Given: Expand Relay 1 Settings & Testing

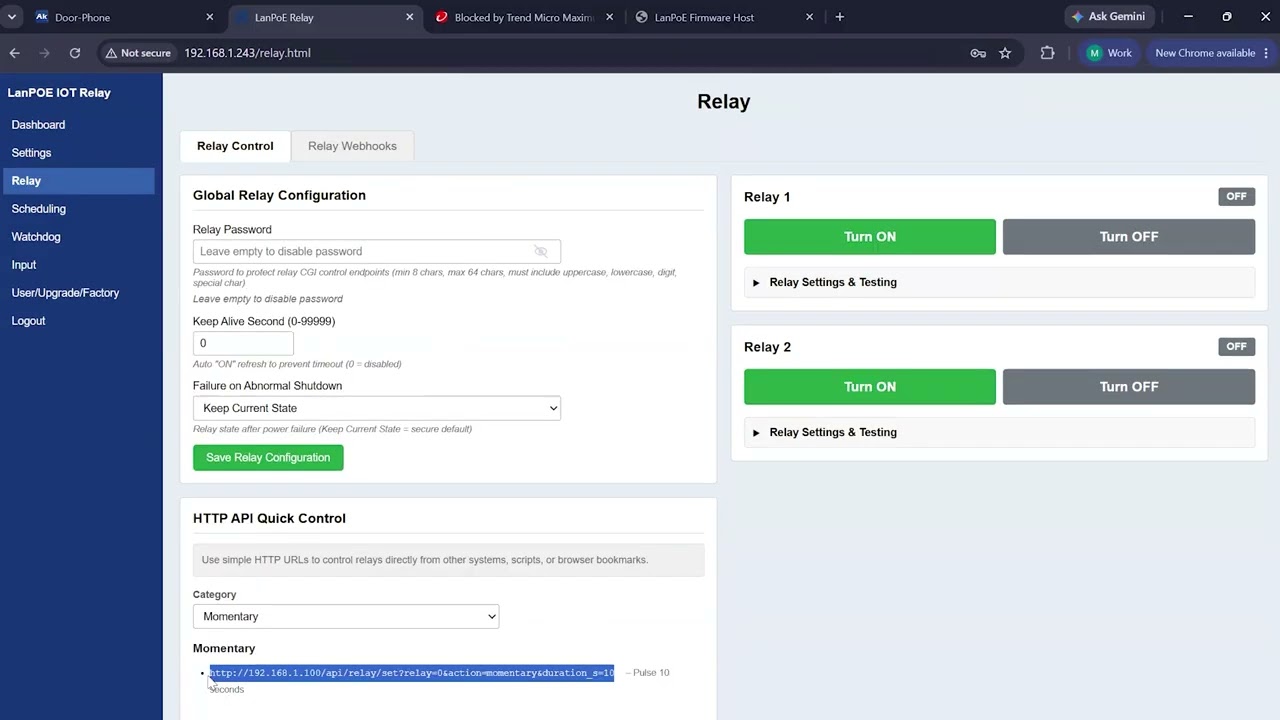Looking at the screenshot, I should pyautogui.click(x=999, y=282).
